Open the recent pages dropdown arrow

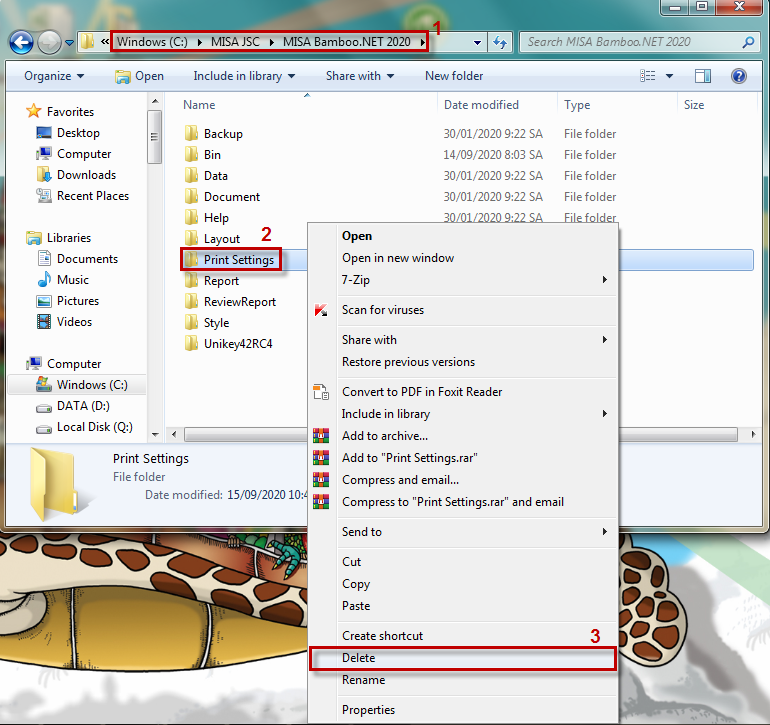tap(69, 43)
